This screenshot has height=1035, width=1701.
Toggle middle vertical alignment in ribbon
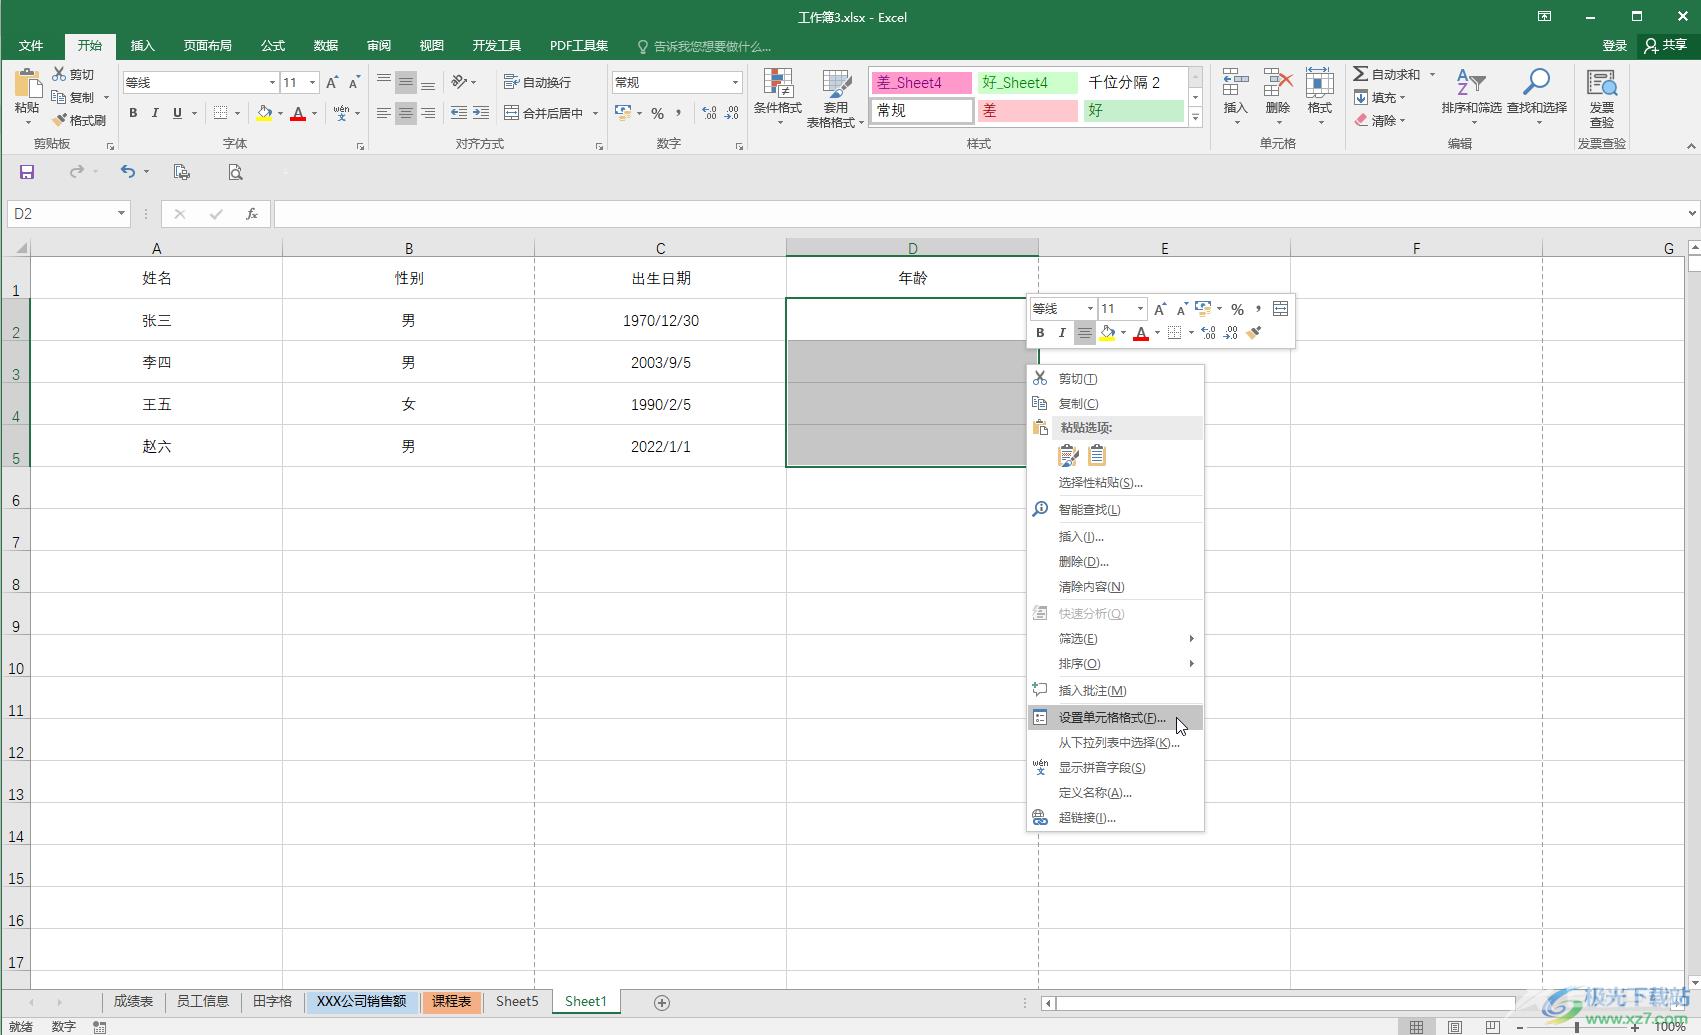[x=405, y=82]
